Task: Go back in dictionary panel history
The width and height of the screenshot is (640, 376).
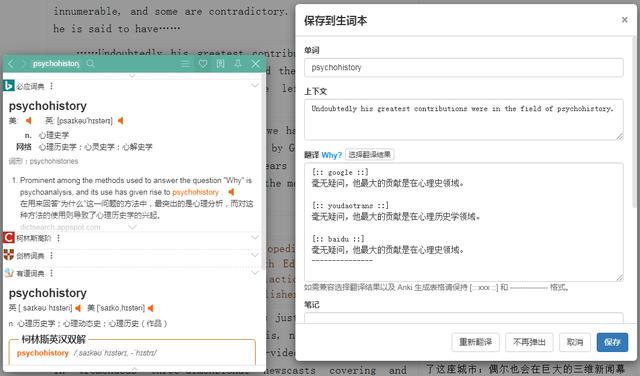Action: click(x=11, y=64)
